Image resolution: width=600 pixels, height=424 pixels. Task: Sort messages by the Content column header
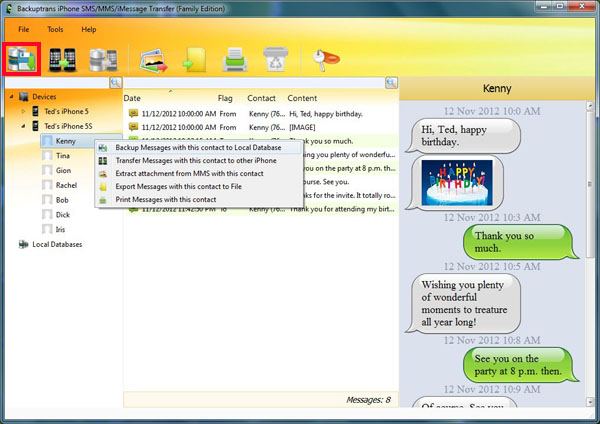302,98
